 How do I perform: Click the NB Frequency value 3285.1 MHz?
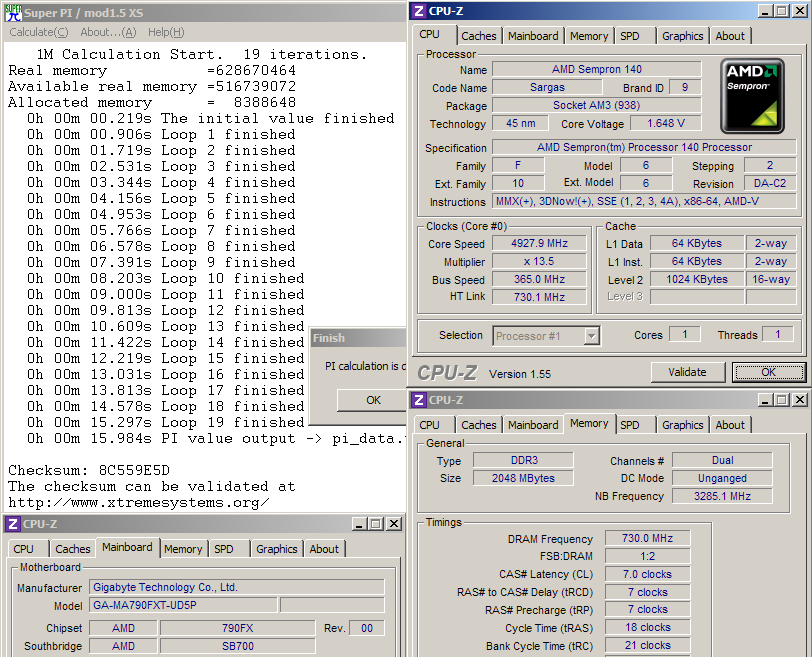tap(722, 496)
